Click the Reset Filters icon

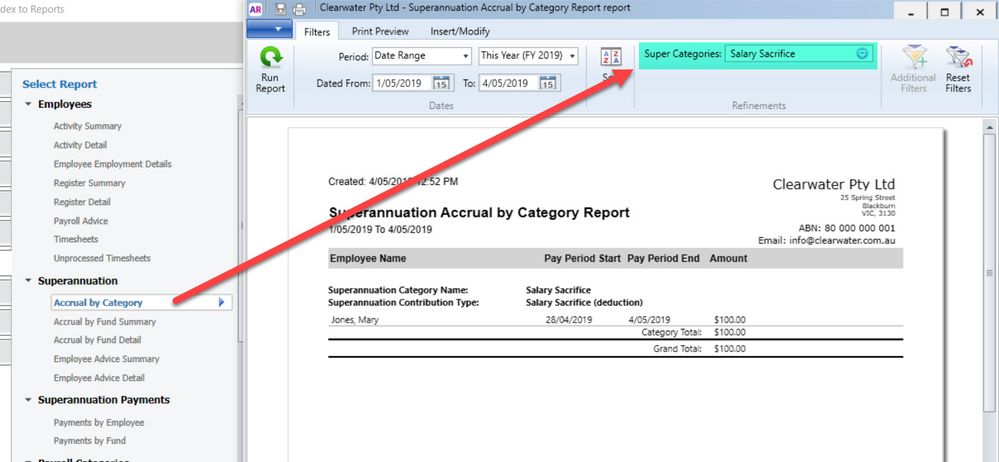958,58
